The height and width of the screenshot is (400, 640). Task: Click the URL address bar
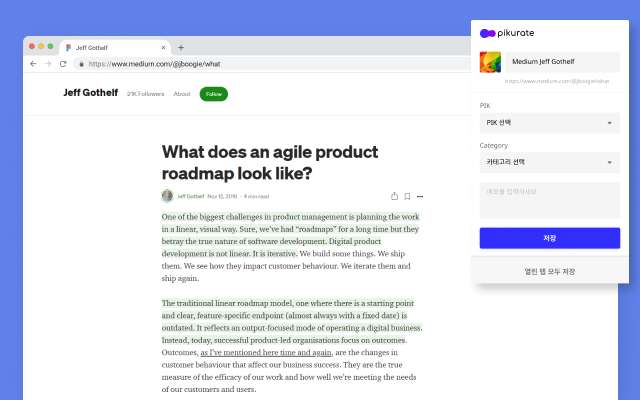[271, 64]
